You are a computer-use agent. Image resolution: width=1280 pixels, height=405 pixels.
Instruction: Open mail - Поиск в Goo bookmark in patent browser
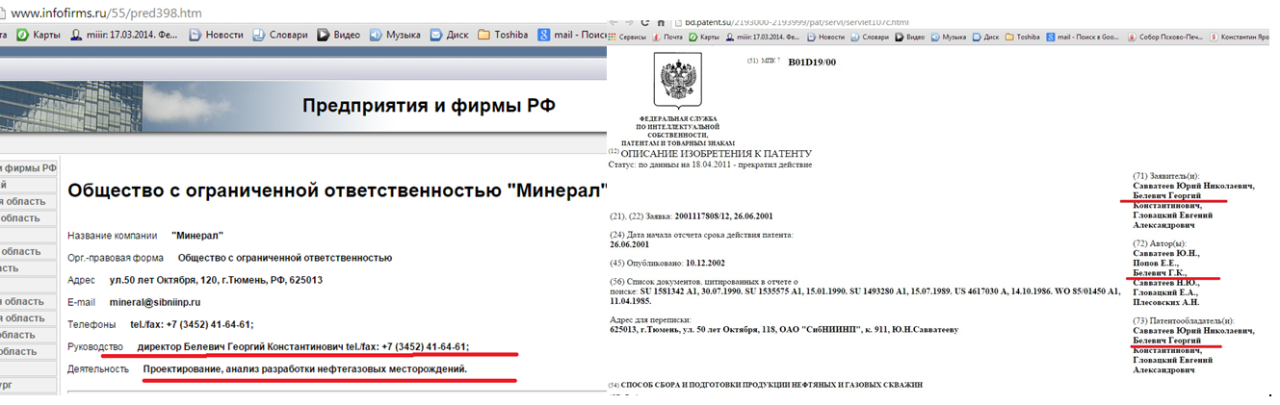point(1083,36)
